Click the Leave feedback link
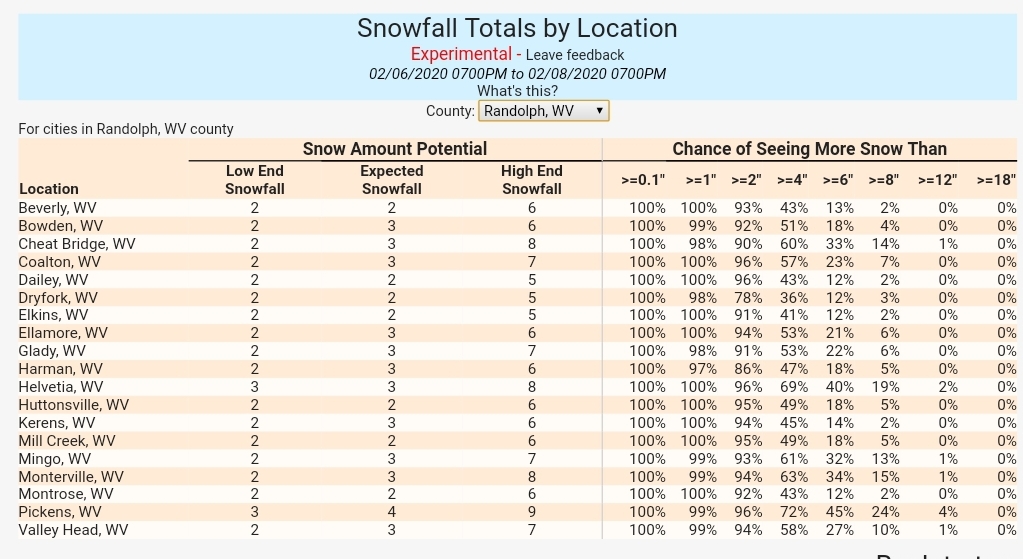 (x=574, y=55)
